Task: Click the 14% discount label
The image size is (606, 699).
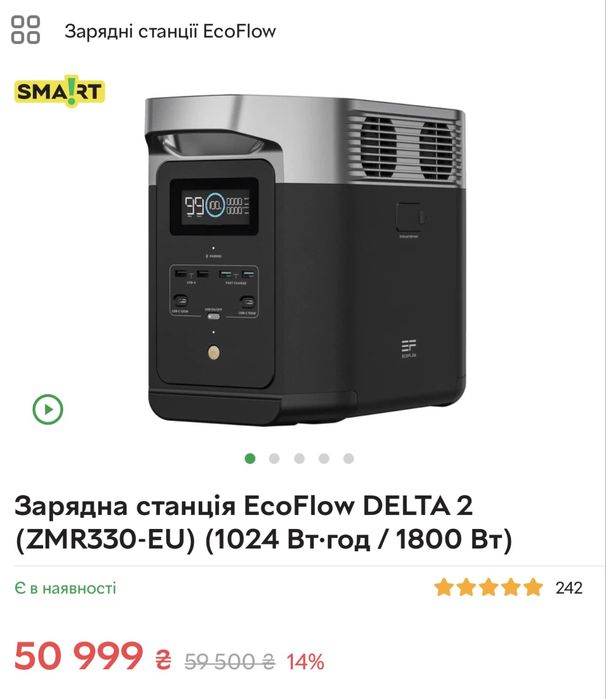Action: point(305,662)
